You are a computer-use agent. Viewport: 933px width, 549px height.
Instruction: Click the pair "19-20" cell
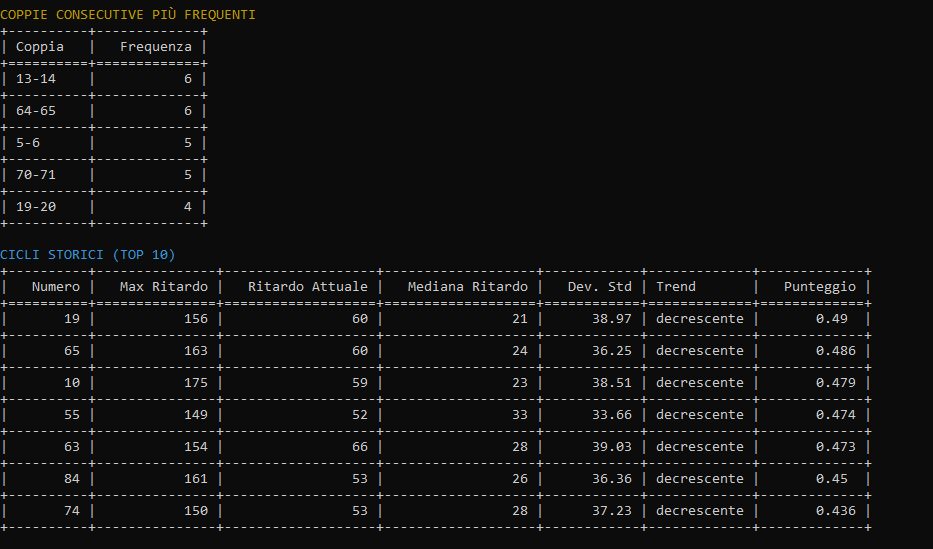pos(36,208)
